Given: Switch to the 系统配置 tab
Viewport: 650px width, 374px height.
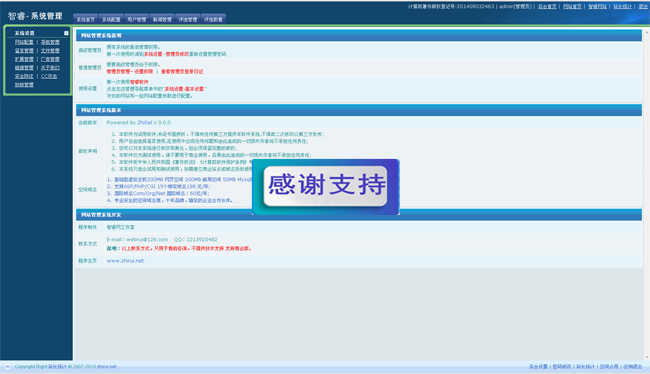Looking at the screenshot, I should (111, 19).
